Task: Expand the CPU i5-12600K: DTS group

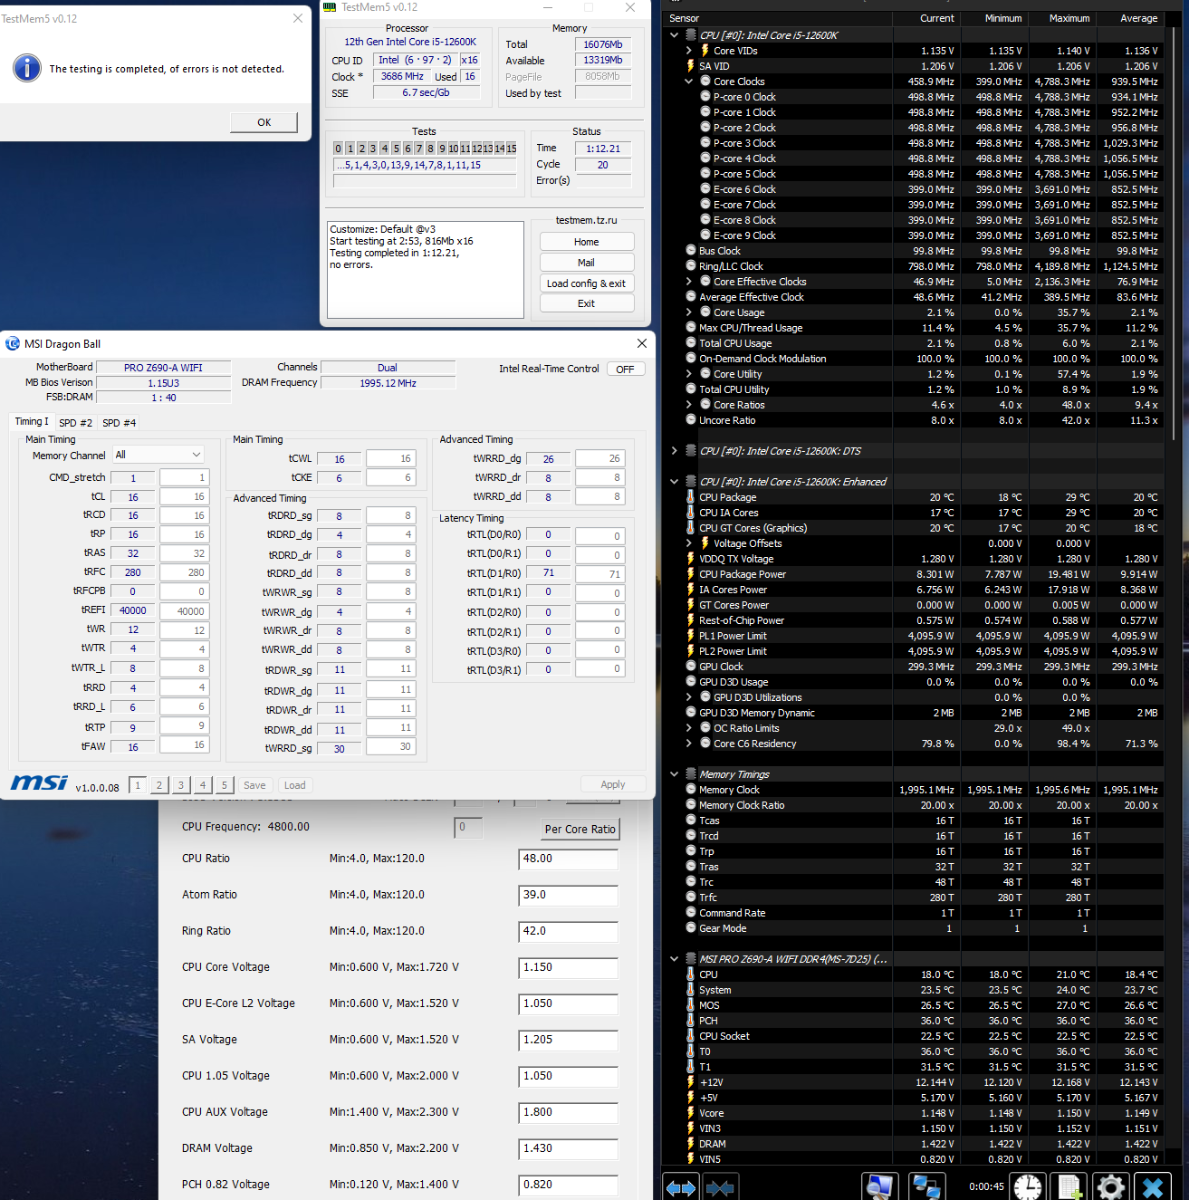Action: (x=675, y=451)
